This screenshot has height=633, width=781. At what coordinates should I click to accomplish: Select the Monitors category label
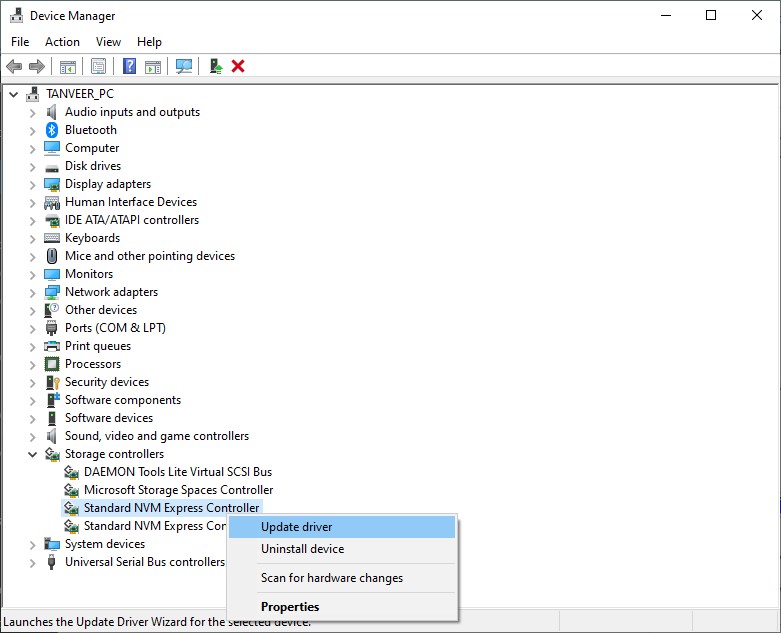[89, 274]
